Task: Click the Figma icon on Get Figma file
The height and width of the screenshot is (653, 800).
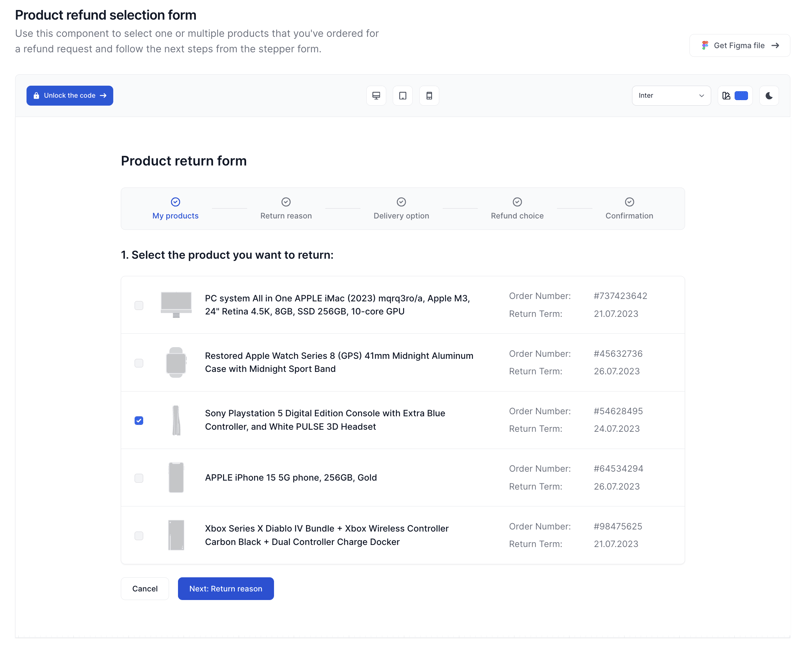Action: [x=702, y=45]
